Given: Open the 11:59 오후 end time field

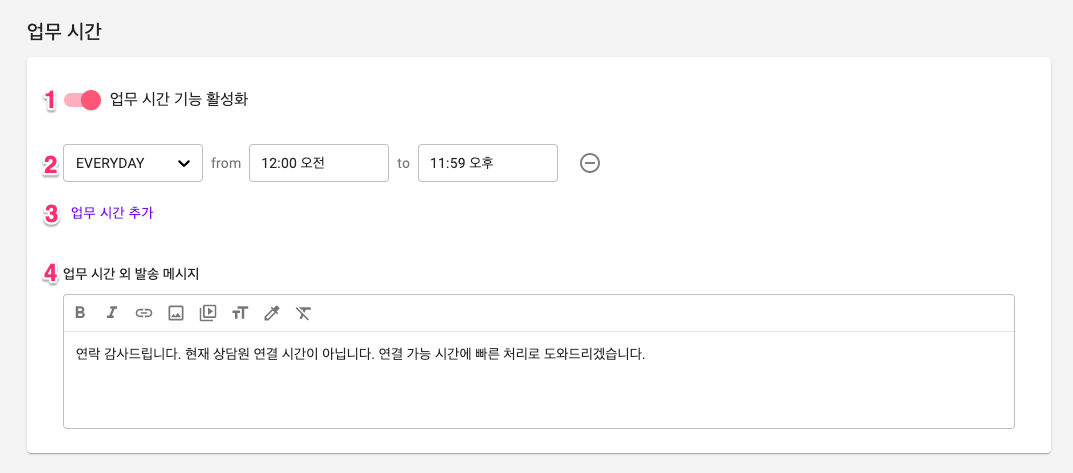Looking at the screenshot, I should [488, 163].
